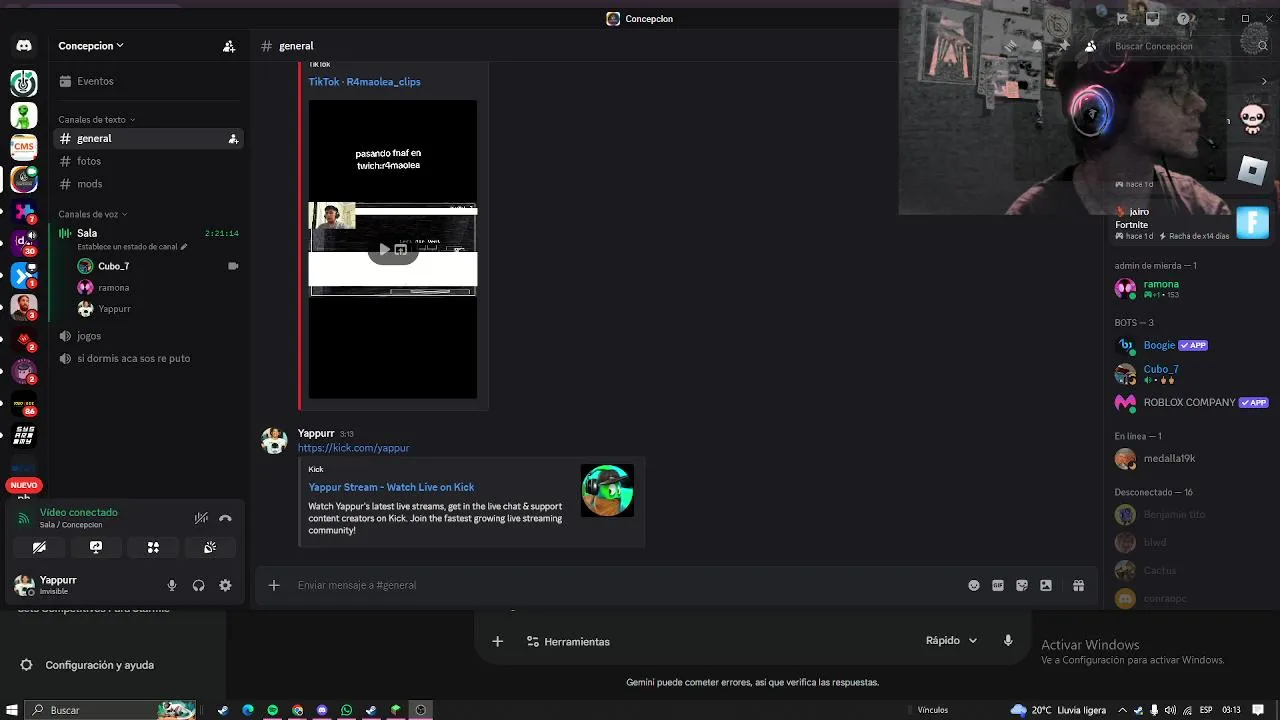1280x720 pixels.
Task: Click taskbar Buscar search box
Action: [x=110, y=710]
